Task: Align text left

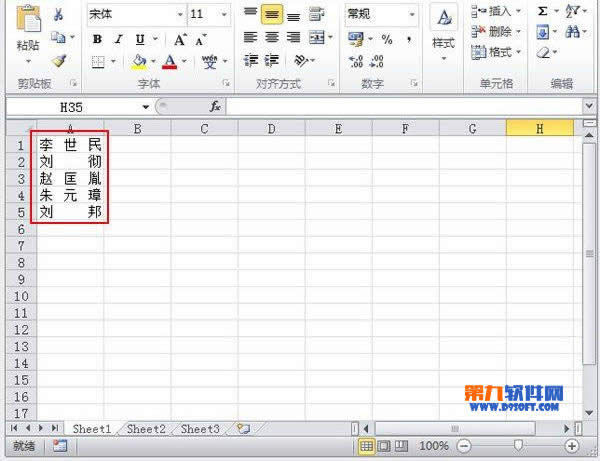Action: [251, 37]
